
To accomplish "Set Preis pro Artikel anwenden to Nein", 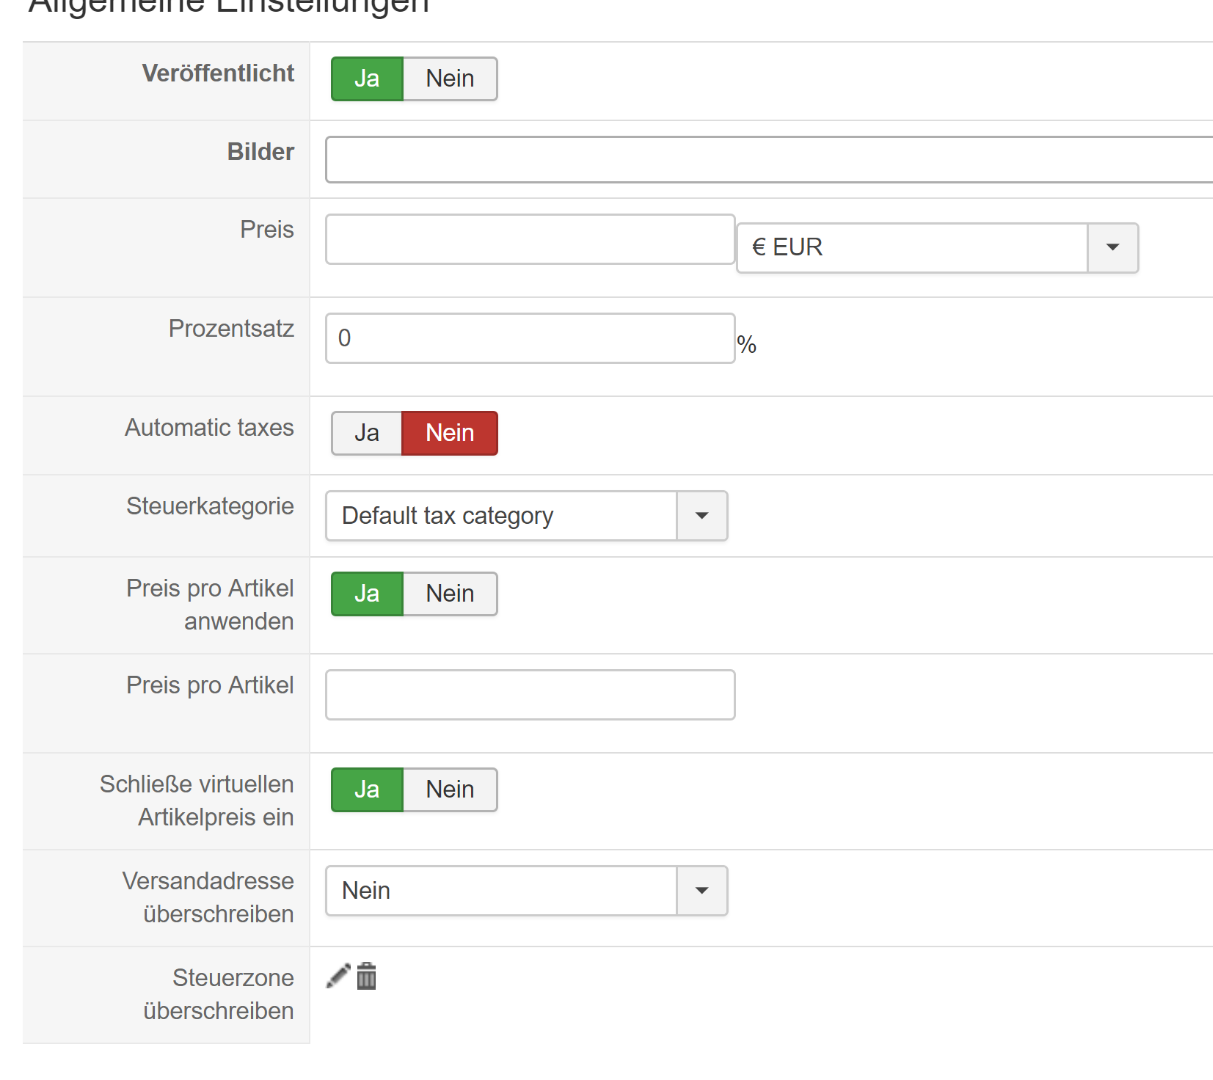I will [x=450, y=594].
